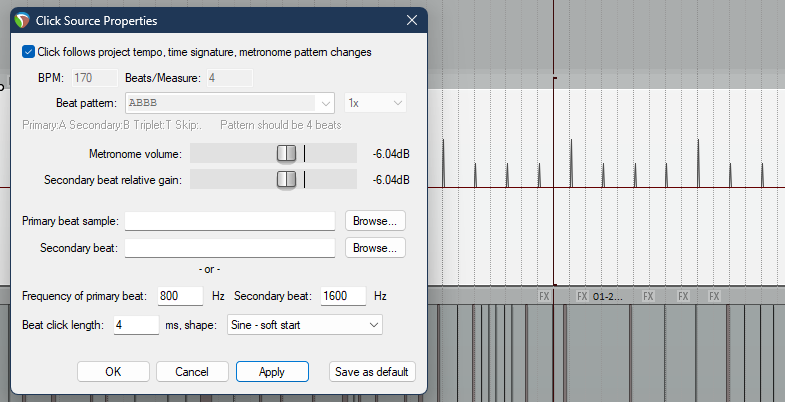785x402 pixels.
Task: Click the Frequency of primary beat field
Action: (180, 296)
